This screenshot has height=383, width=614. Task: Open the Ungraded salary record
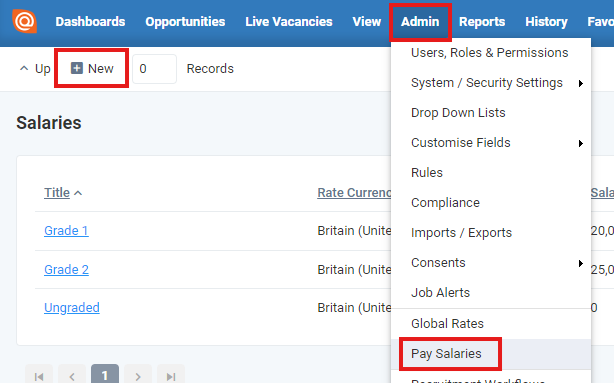[x=72, y=307]
